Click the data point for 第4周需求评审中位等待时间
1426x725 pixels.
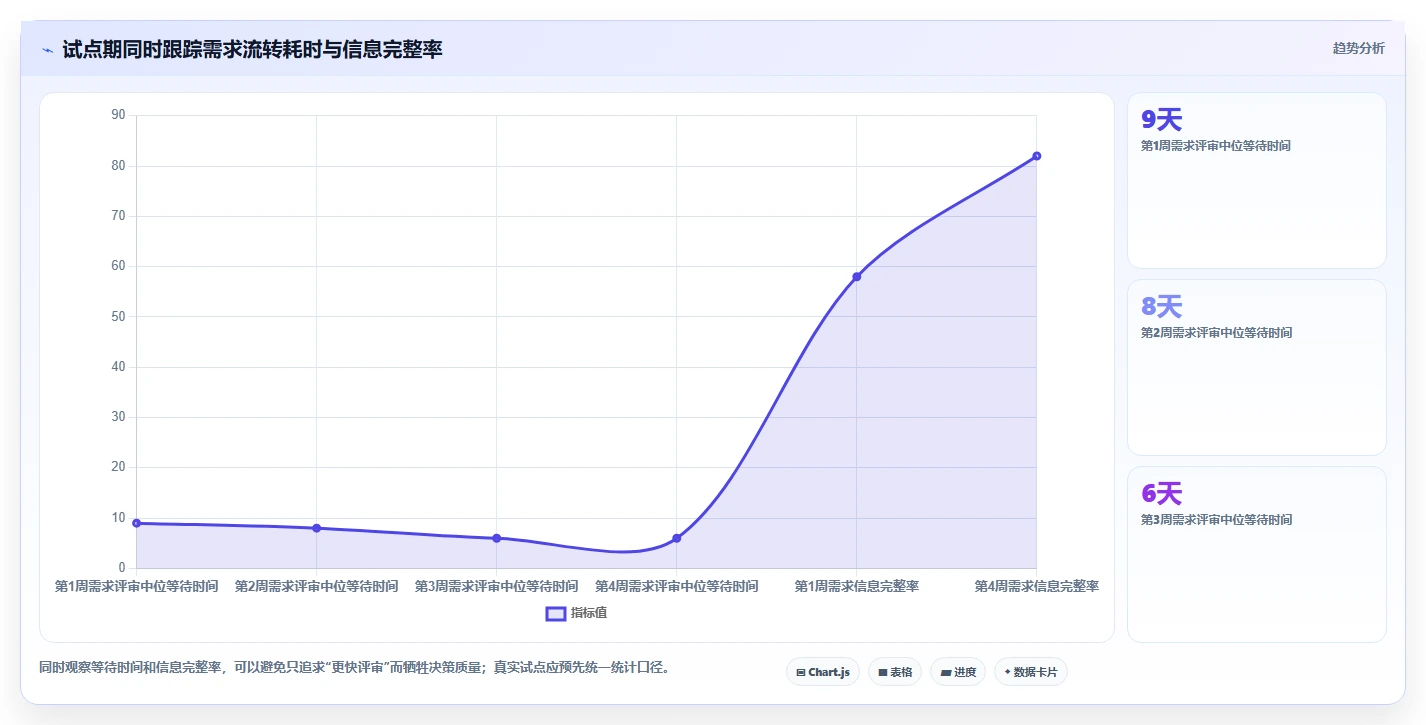(677, 538)
